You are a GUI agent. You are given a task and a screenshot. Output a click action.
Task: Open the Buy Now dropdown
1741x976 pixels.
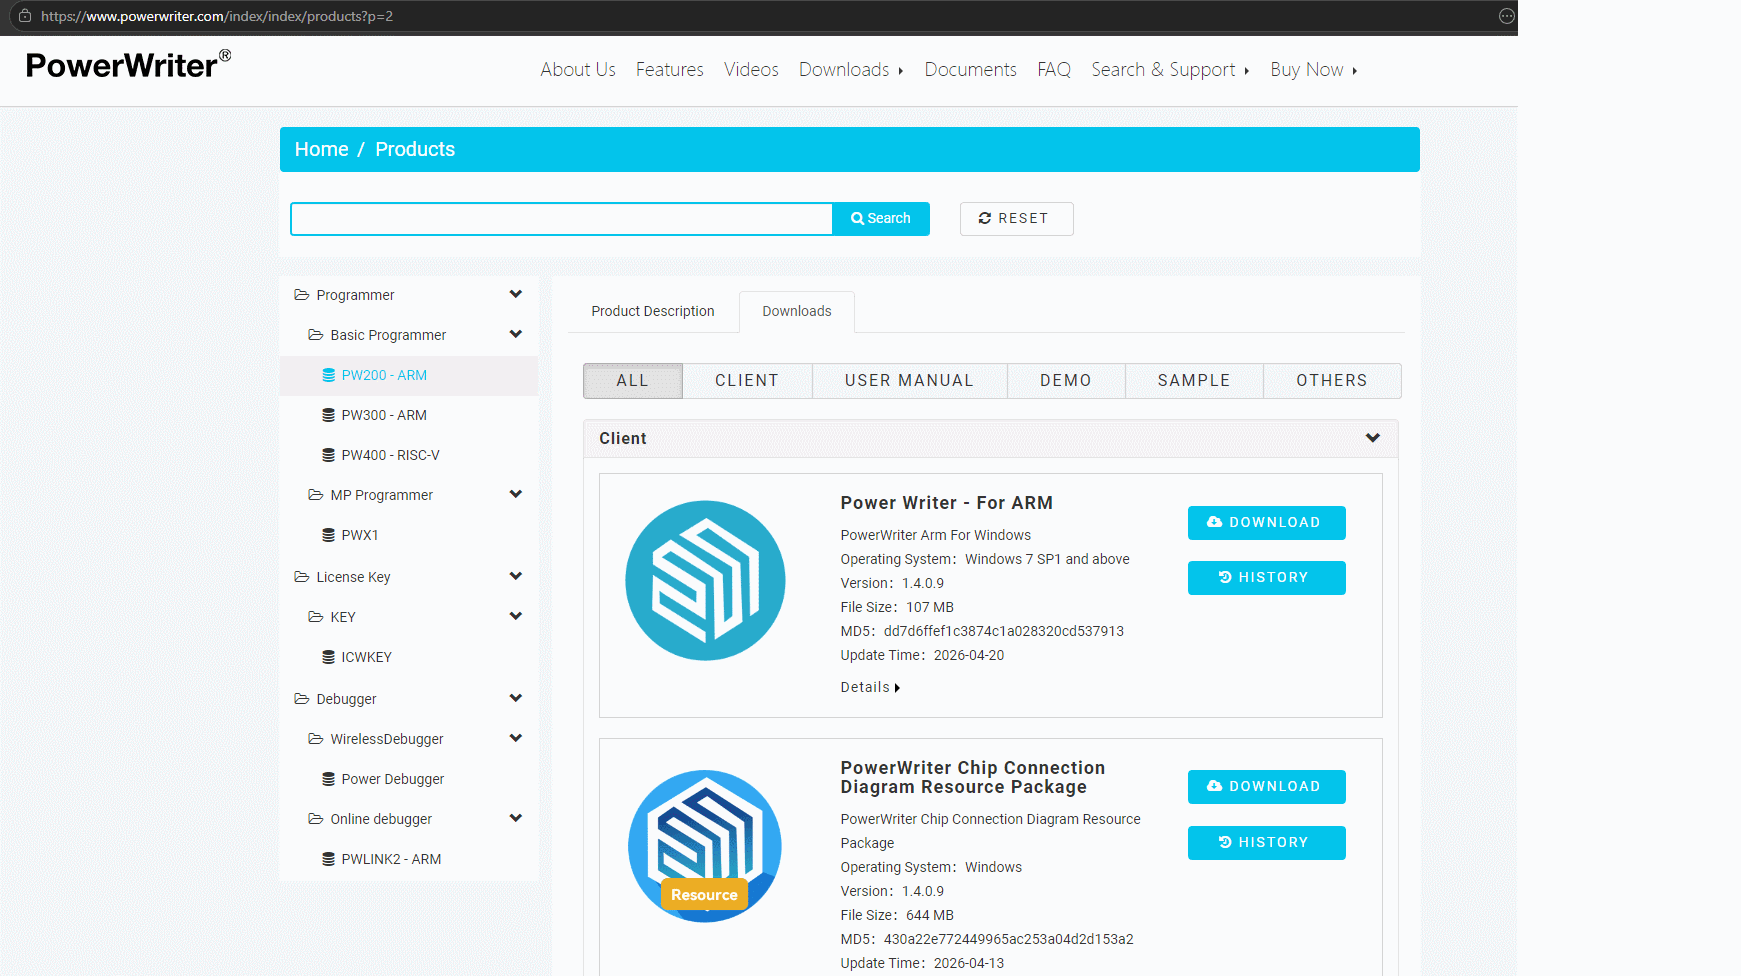1314,70
